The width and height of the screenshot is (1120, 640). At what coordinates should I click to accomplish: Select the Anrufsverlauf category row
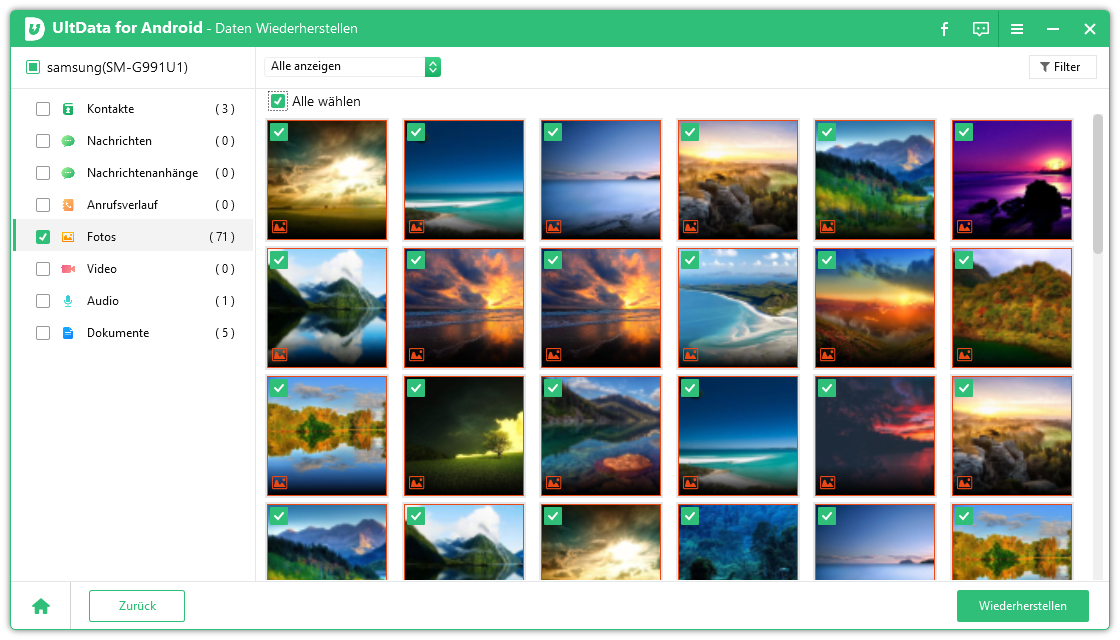click(134, 205)
